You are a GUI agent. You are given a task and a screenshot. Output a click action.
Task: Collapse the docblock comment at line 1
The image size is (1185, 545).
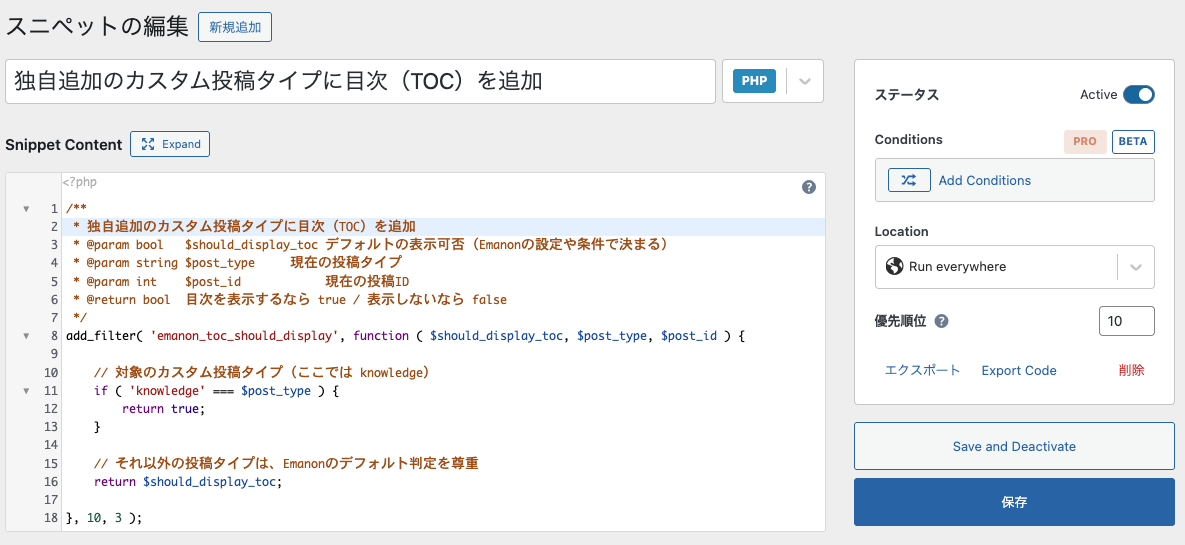26,209
